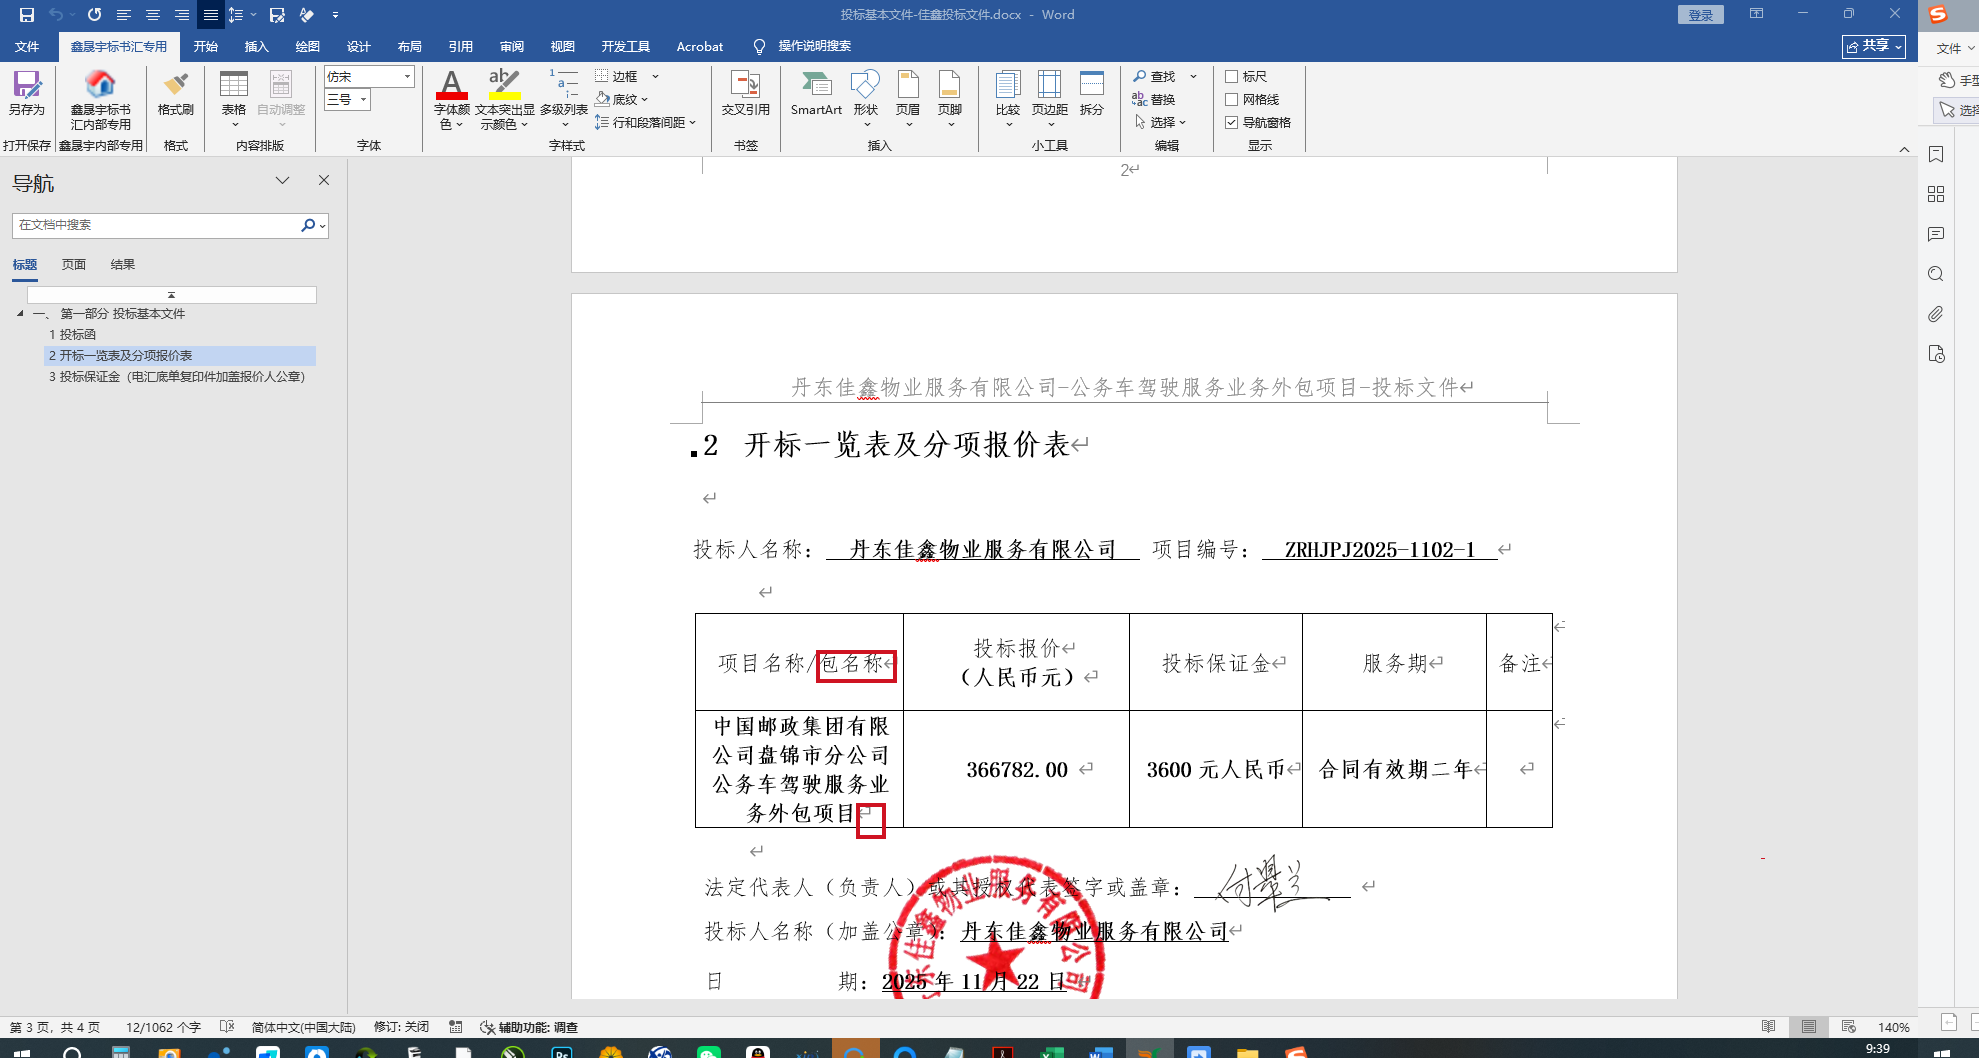Open the 文件 file menu
The width and height of the screenshot is (1979, 1058).
(x=27, y=46)
